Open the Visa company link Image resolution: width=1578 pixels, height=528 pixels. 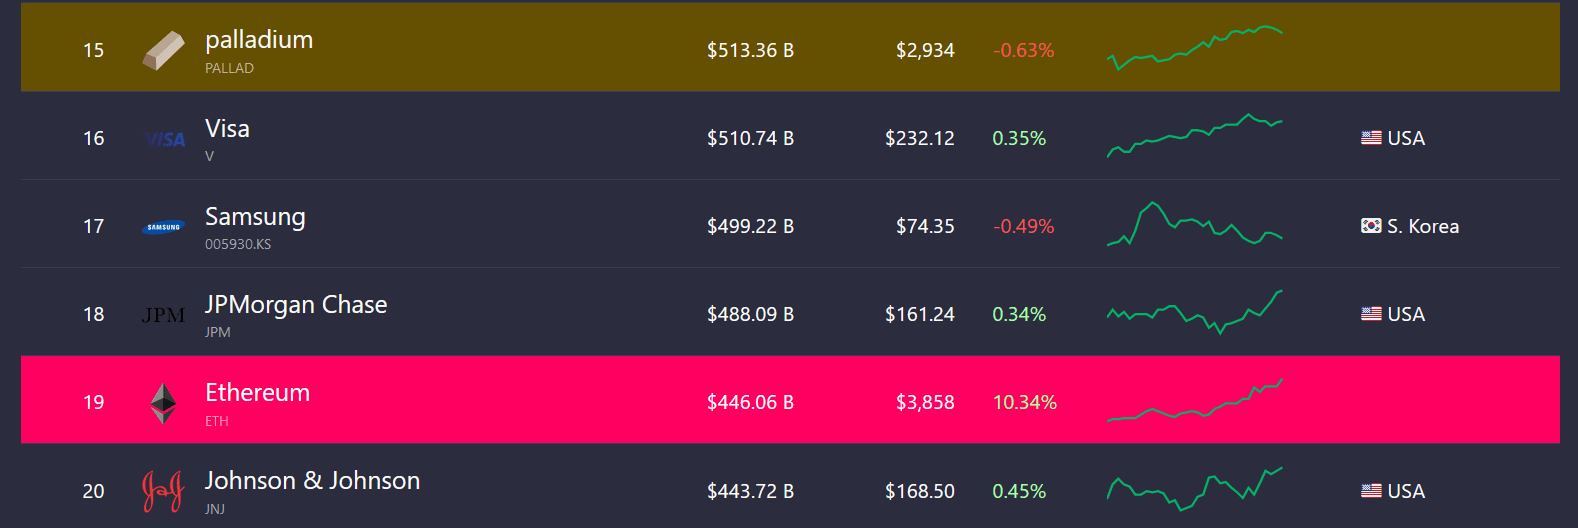pyautogui.click(x=227, y=129)
